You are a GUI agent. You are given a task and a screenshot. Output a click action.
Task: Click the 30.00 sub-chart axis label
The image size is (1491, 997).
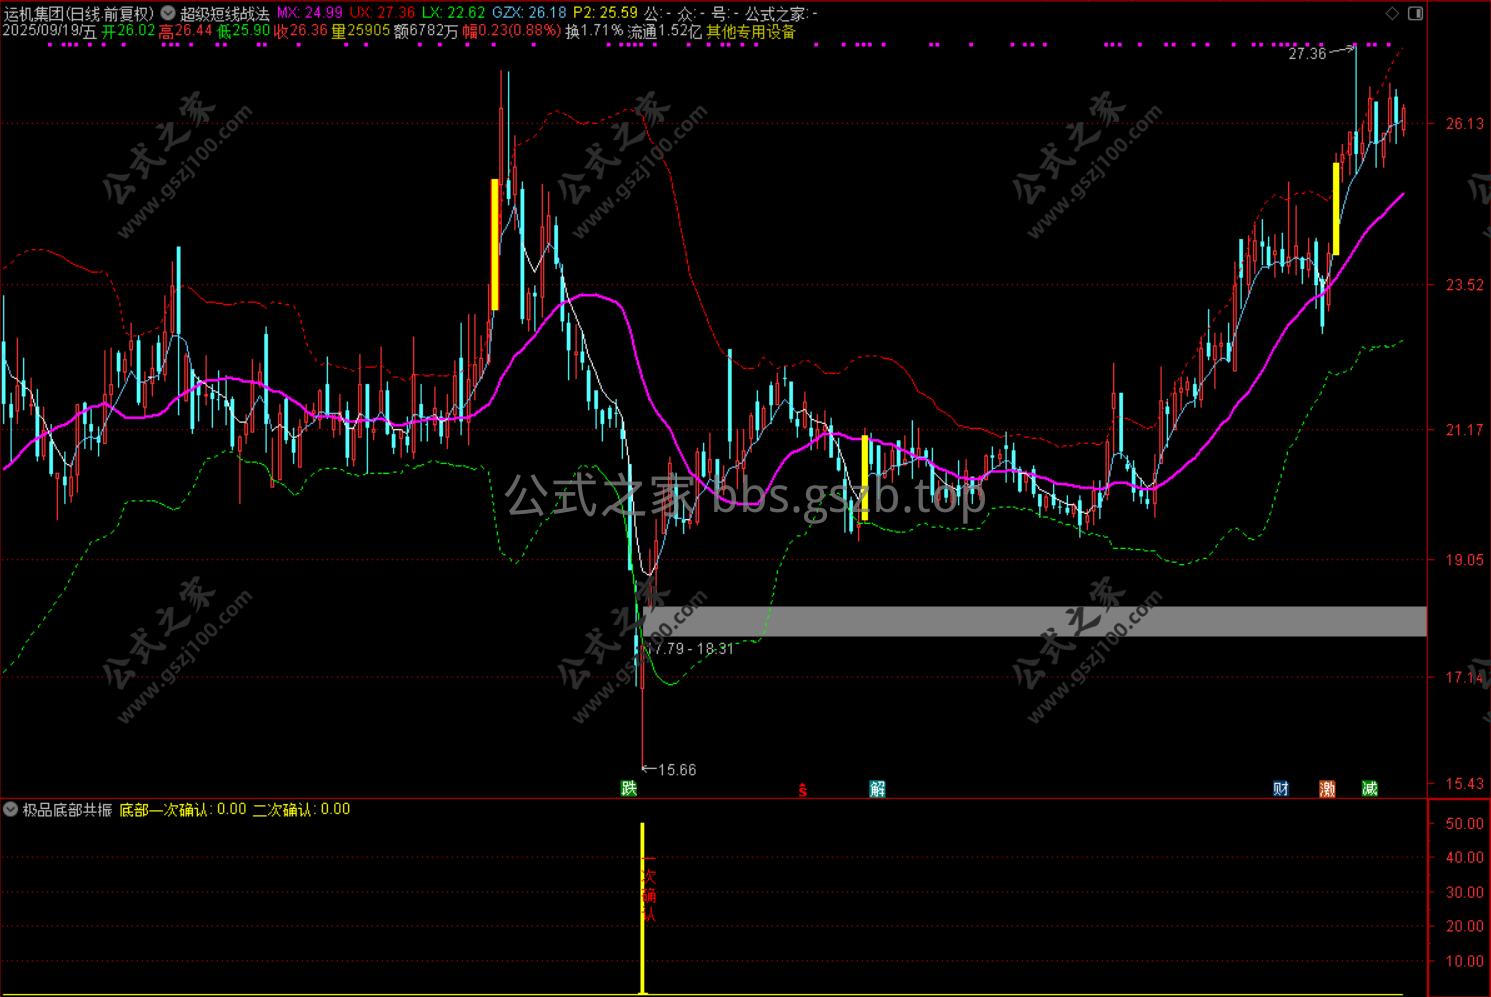[1464, 893]
